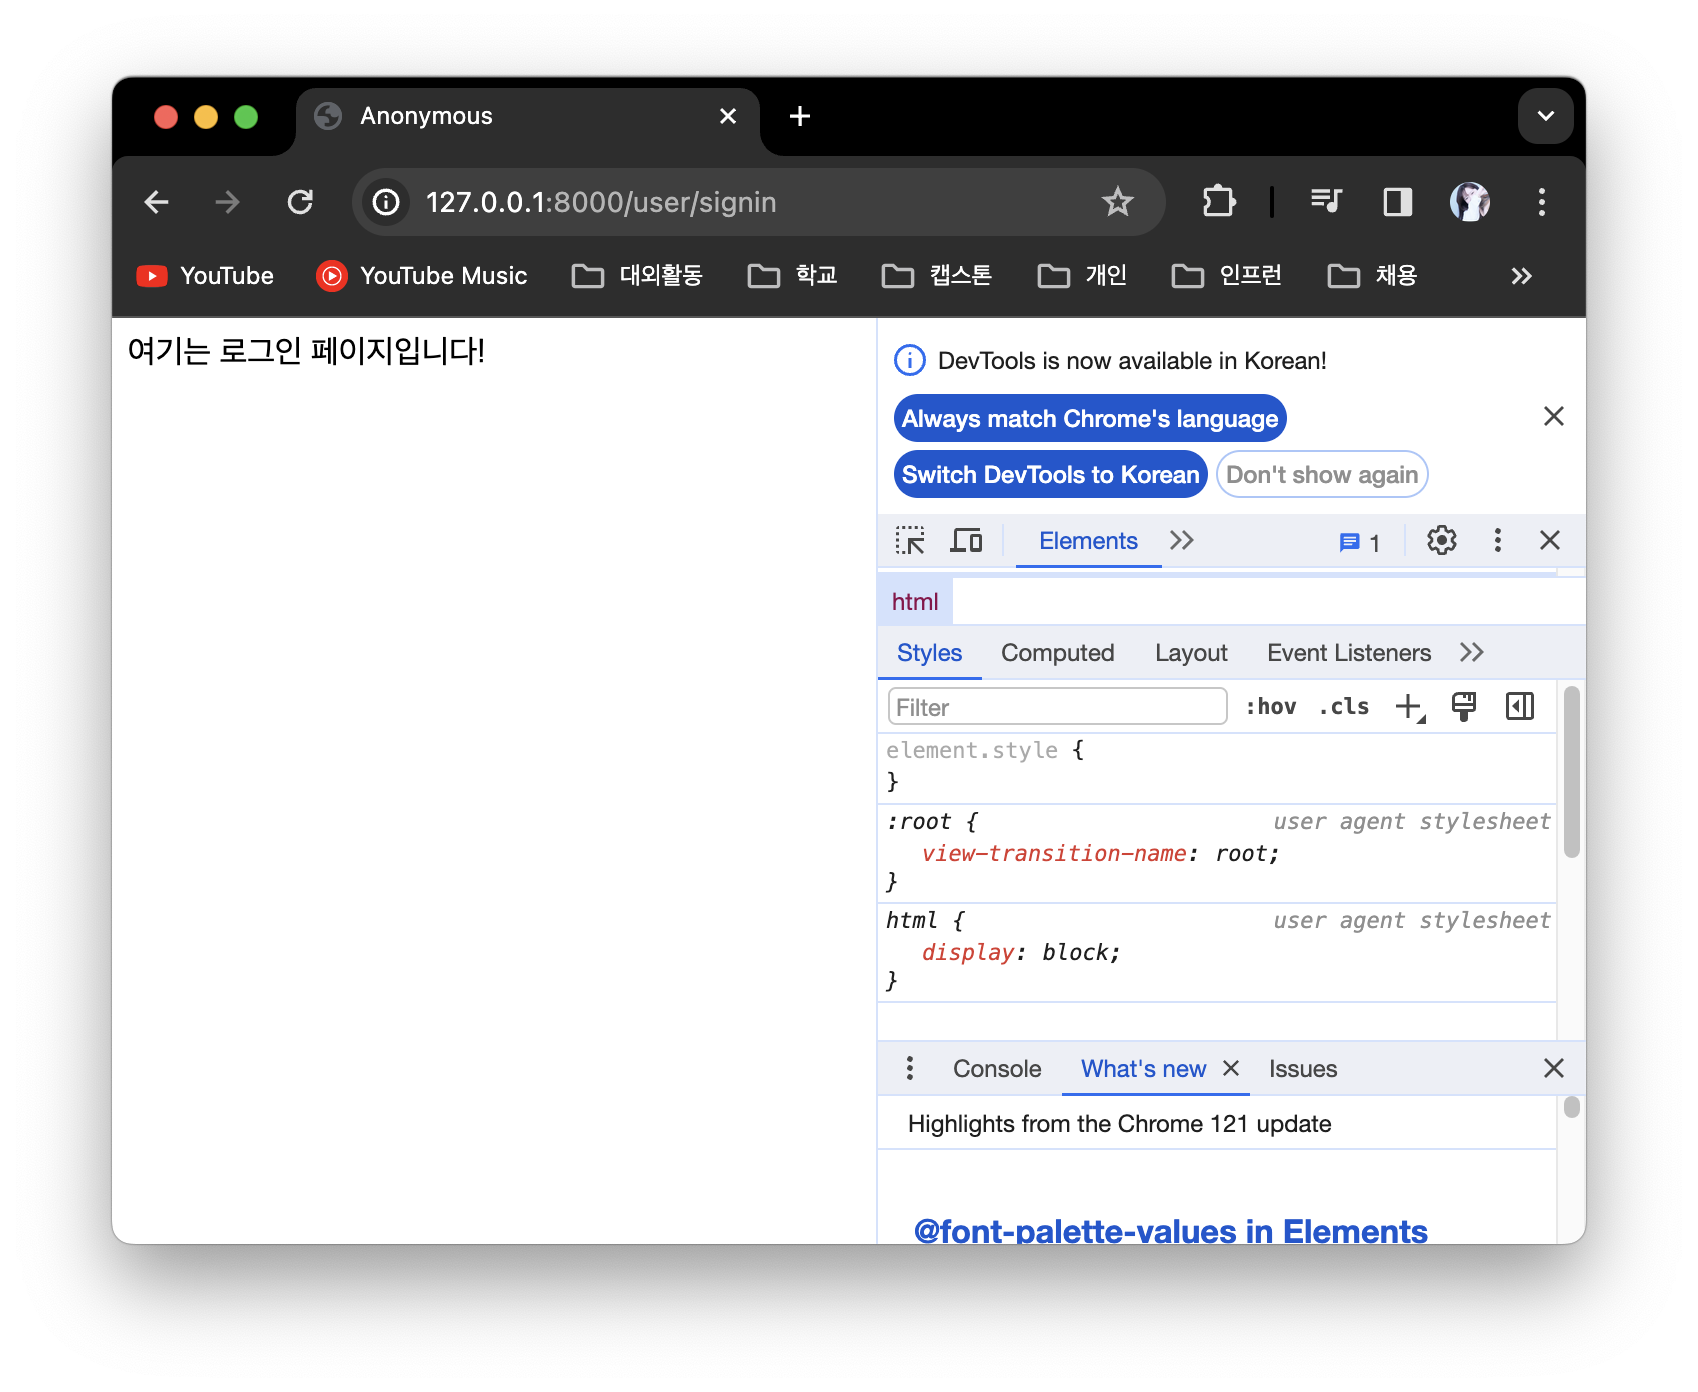
Task: Open a new tab with plus button
Action: (800, 116)
